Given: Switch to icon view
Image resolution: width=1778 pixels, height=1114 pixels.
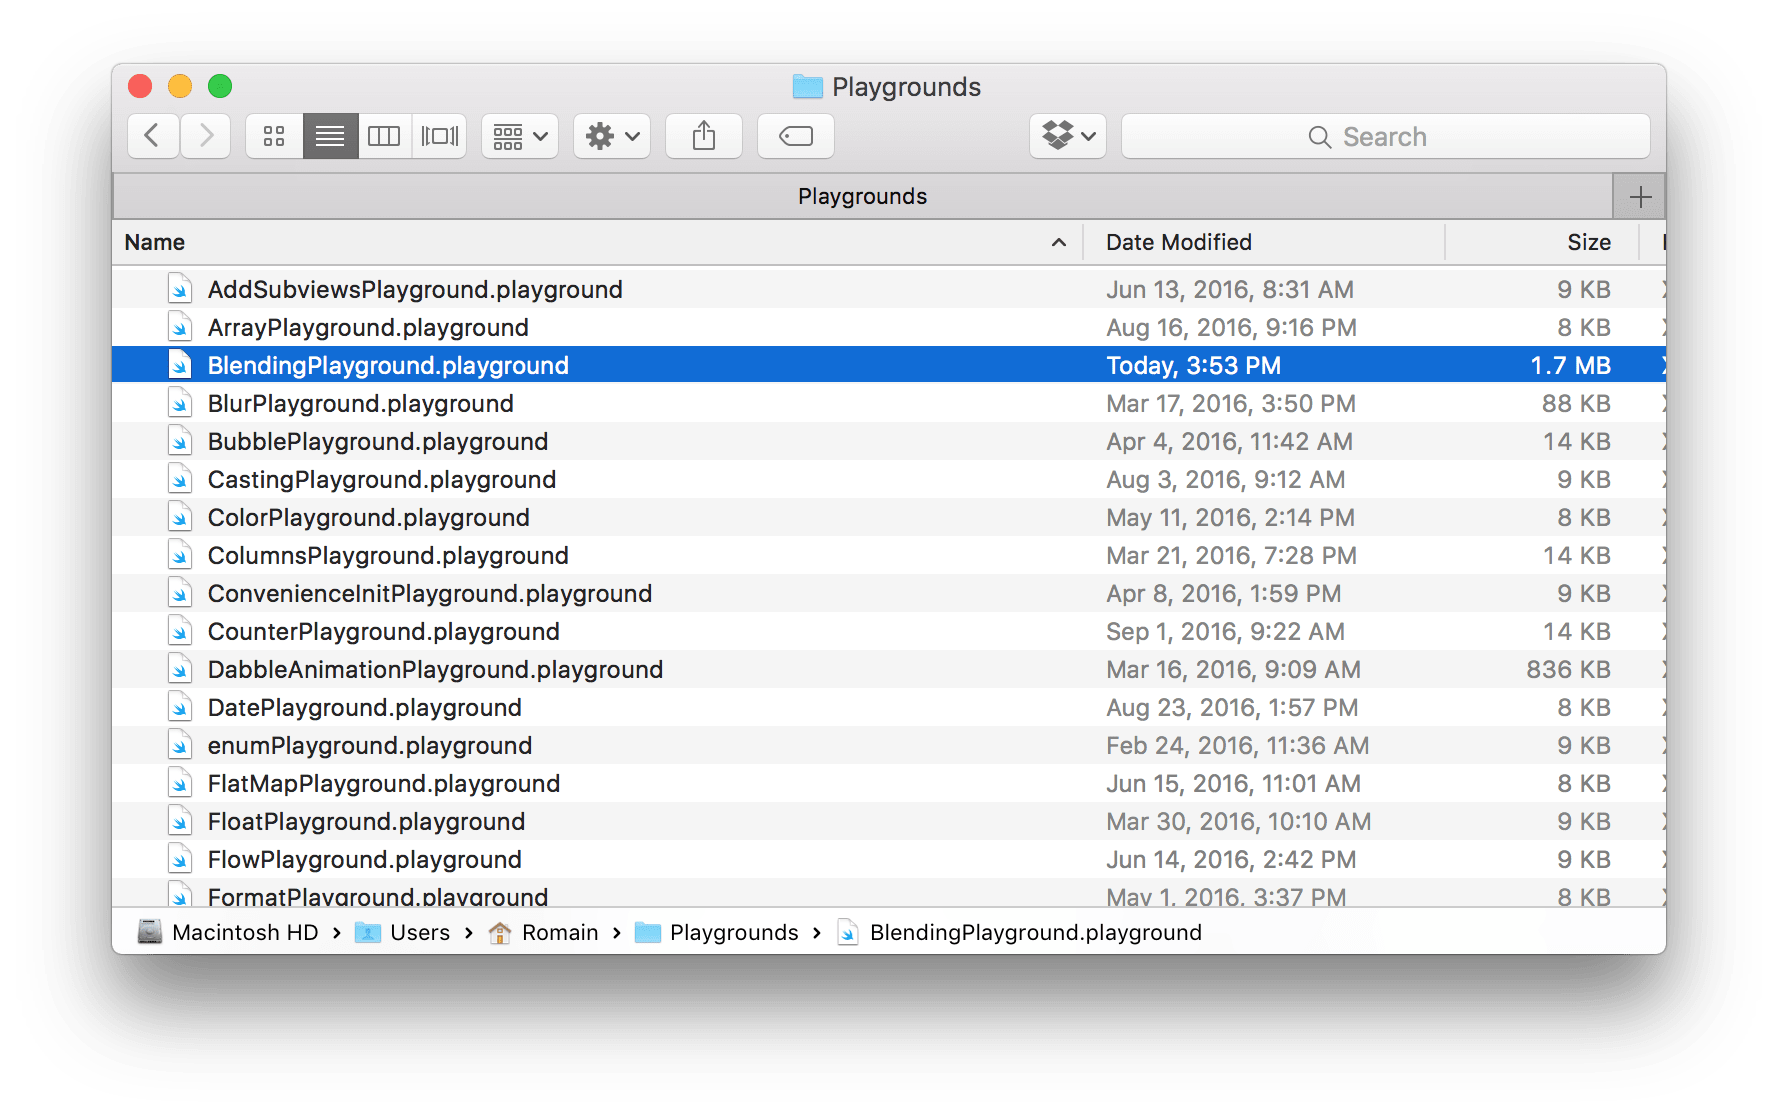Looking at the screenshot, I should (273, 135).
